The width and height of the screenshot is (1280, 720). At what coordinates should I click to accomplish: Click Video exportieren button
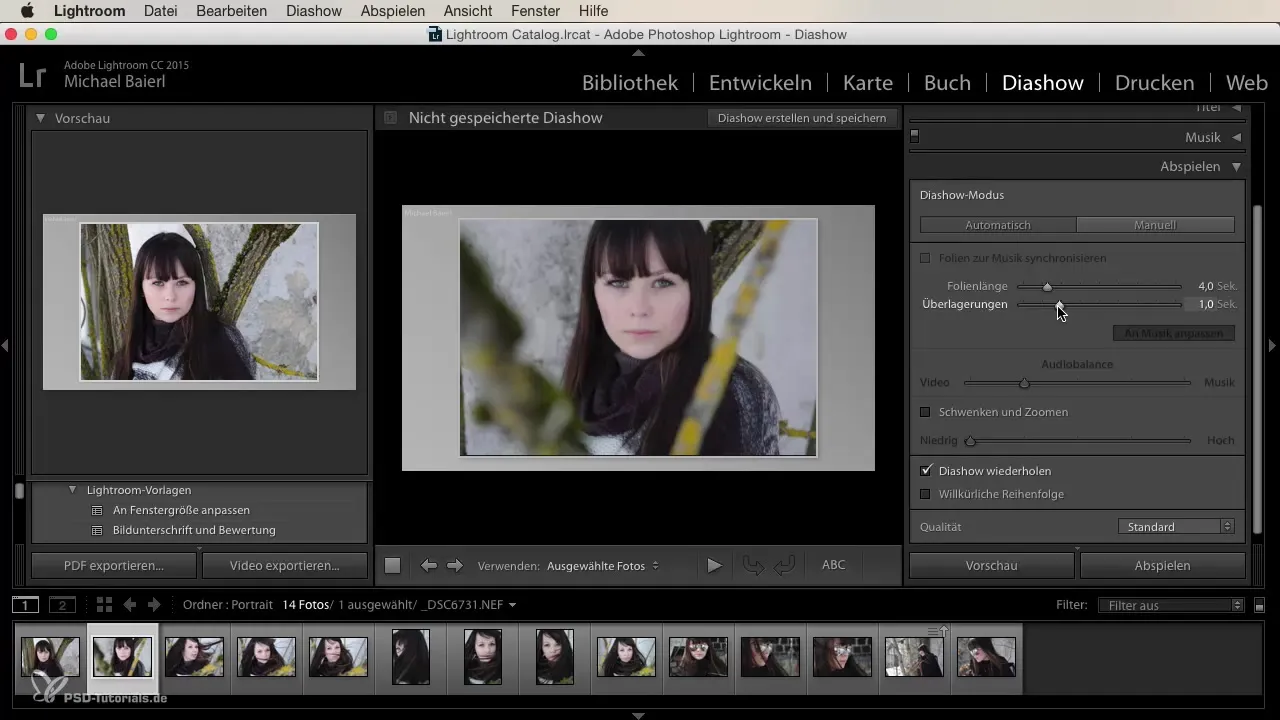pyautogui.click(x=285, y=566)
